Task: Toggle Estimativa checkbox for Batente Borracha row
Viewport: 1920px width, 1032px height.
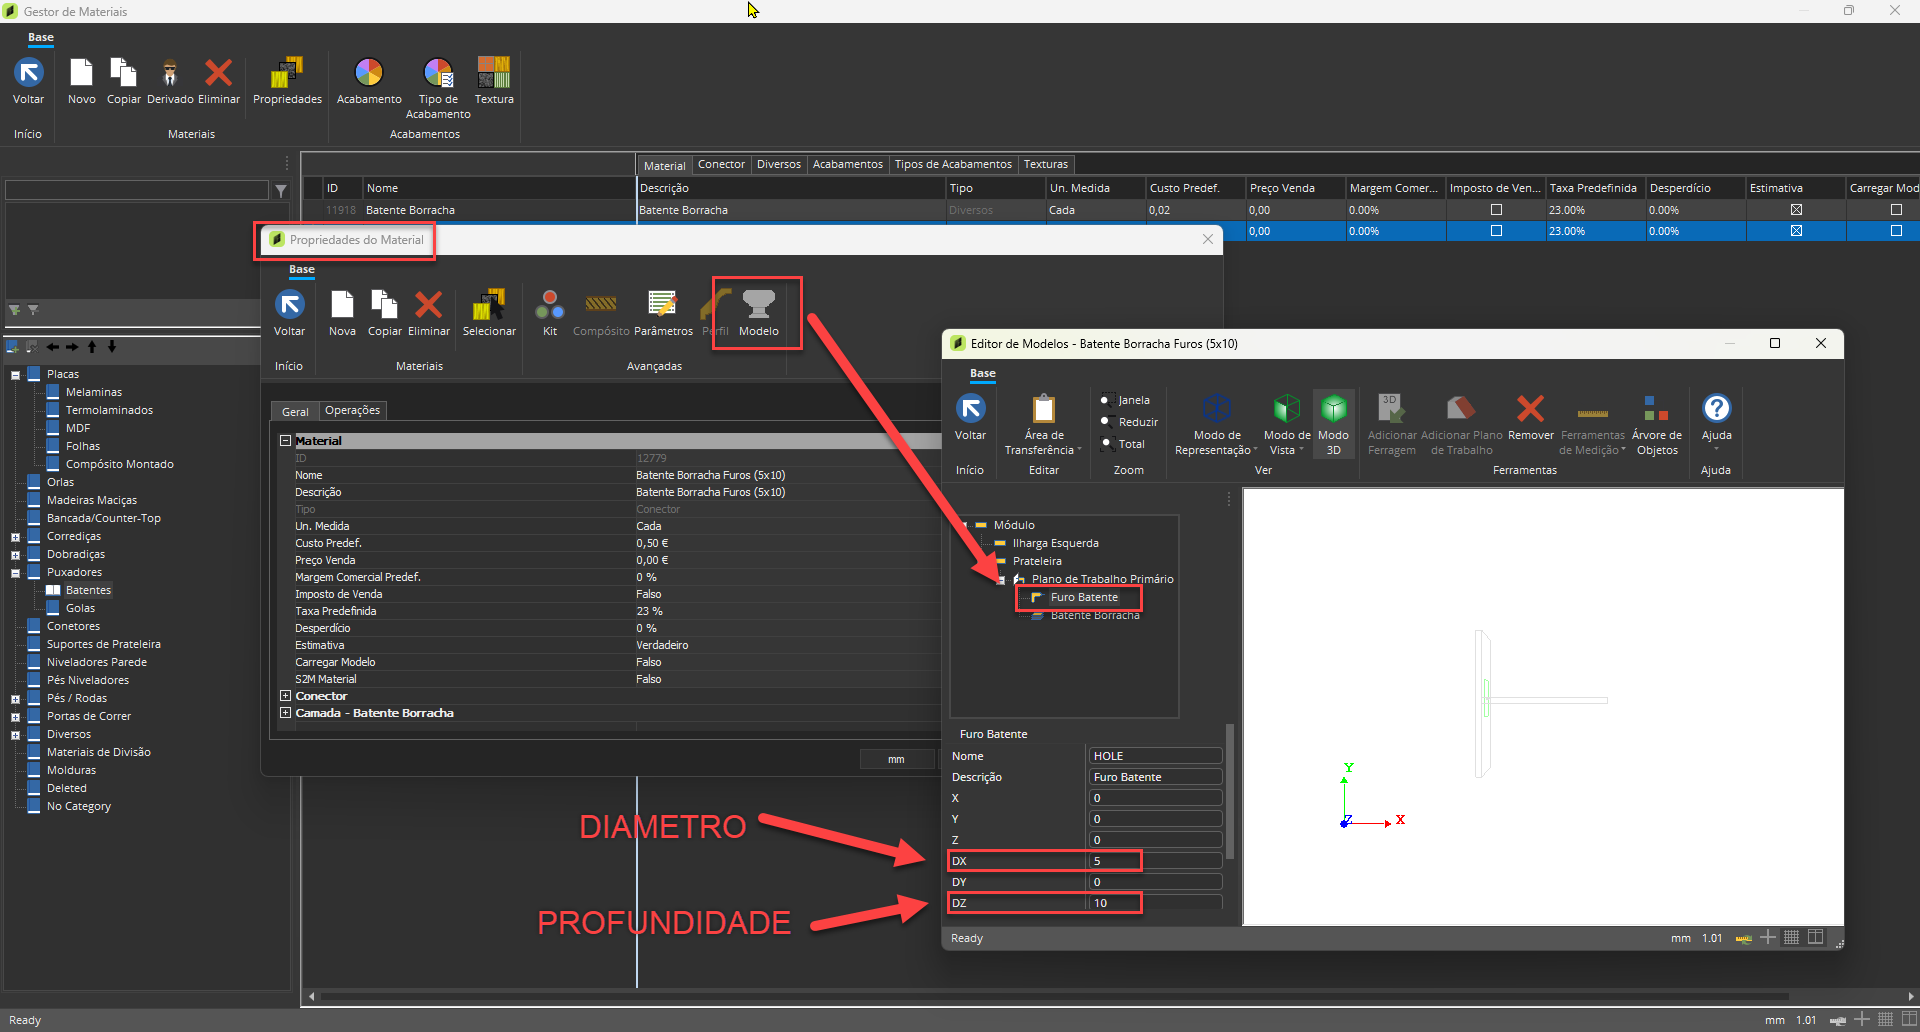Action: click(x=1796, y=210)
